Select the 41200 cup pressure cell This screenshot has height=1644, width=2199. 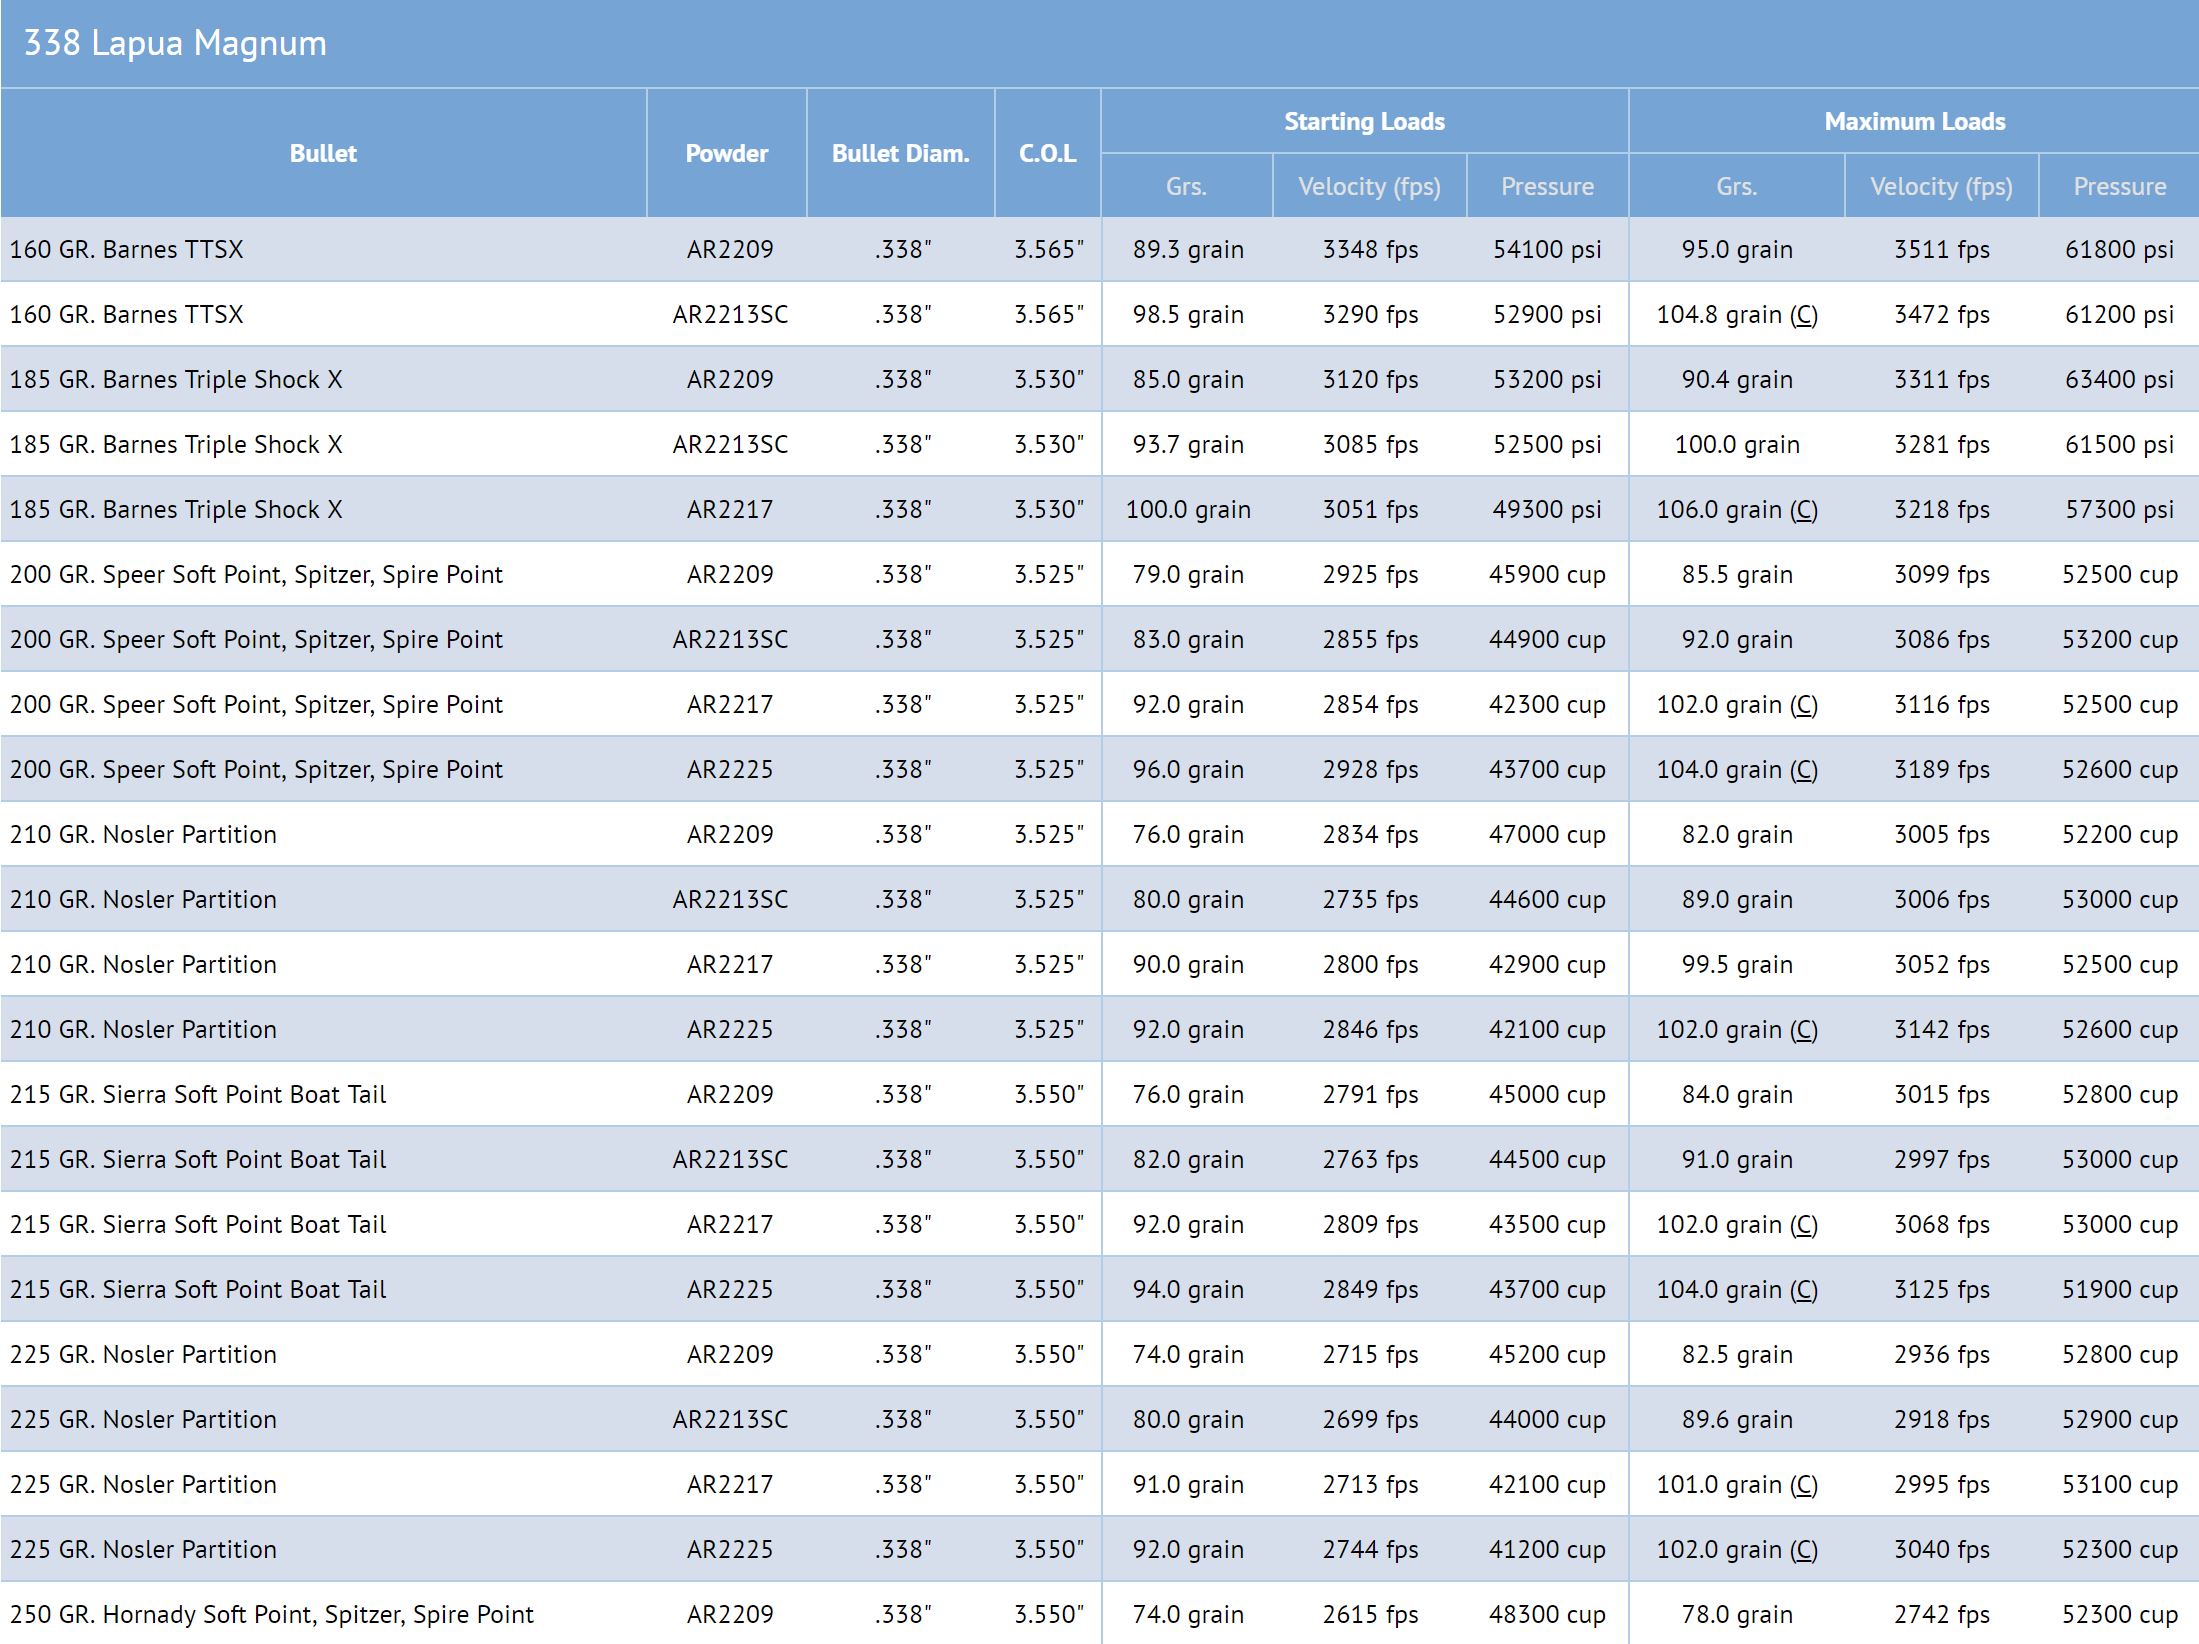coord(1547,1549)
